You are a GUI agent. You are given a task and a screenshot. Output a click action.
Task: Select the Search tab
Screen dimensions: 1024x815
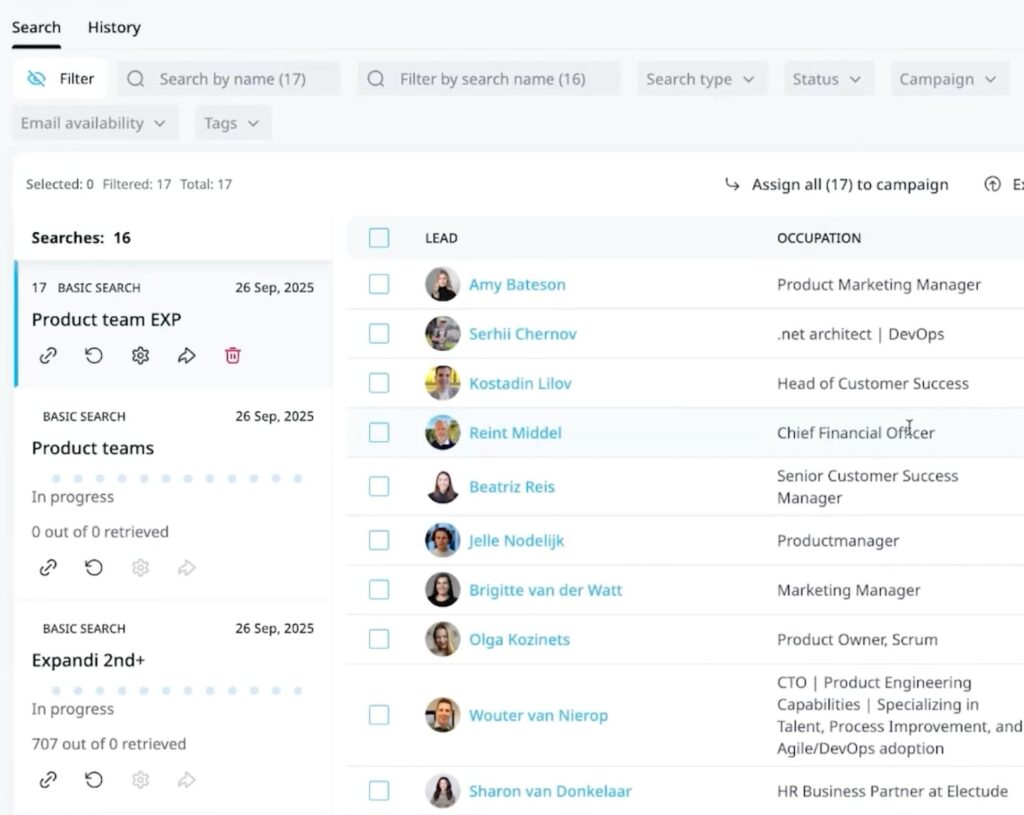[36, 27]
